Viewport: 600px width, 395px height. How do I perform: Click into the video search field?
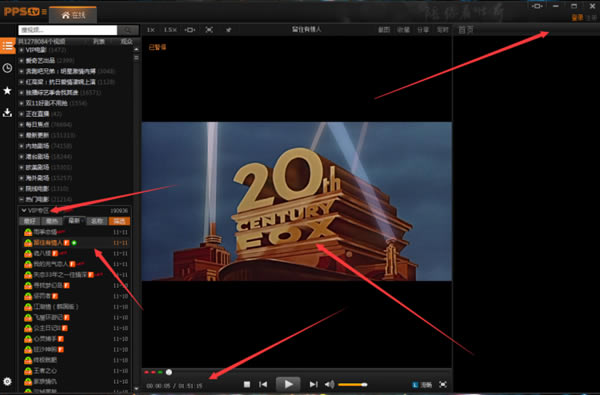(x=68, y=30)
